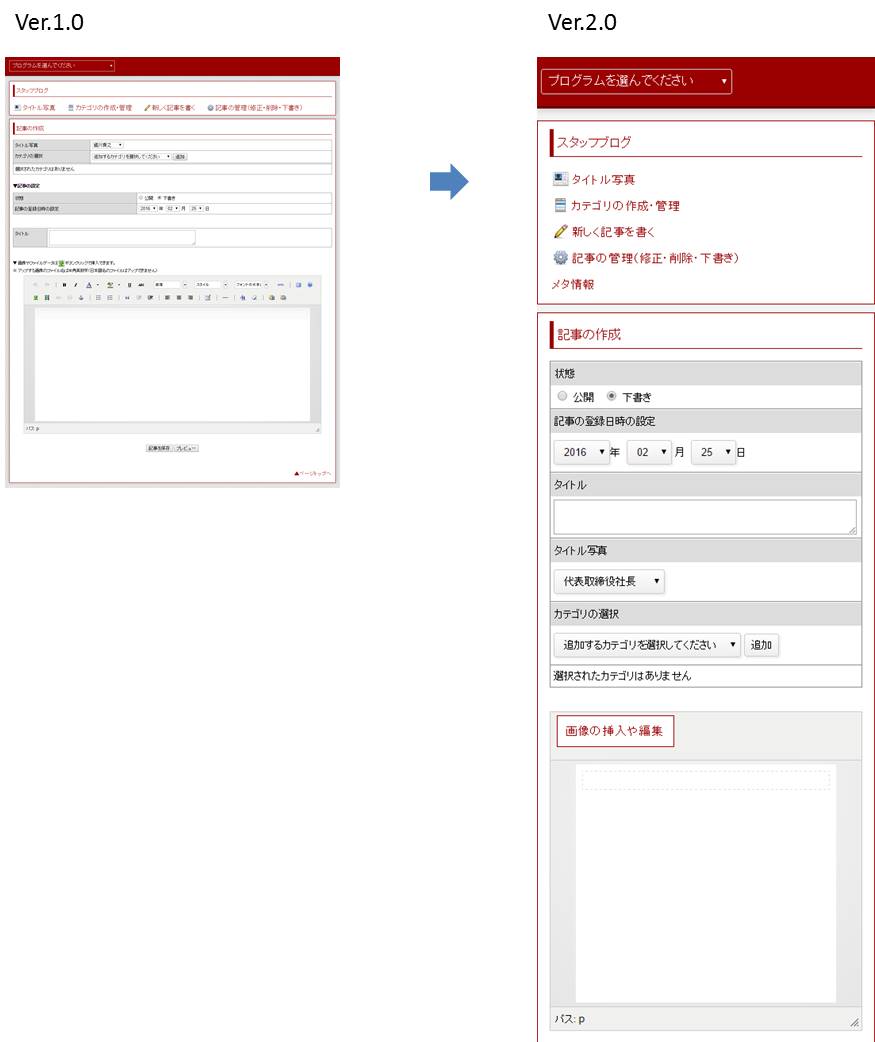875x1042 pixels.
Task: Click the Bold icon in Ver.1.0 editor toolbar
Action: point(64,285)
